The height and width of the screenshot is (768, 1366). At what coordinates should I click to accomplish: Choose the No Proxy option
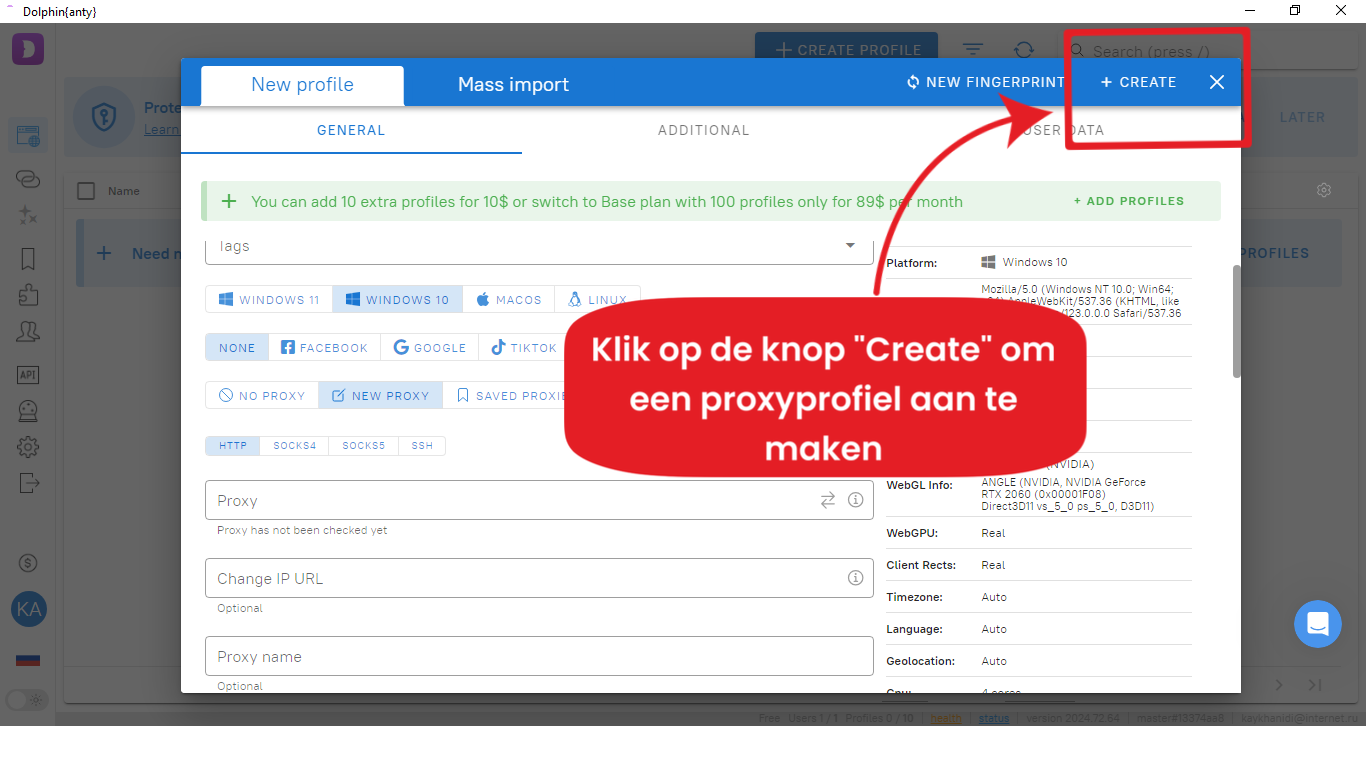262,395
